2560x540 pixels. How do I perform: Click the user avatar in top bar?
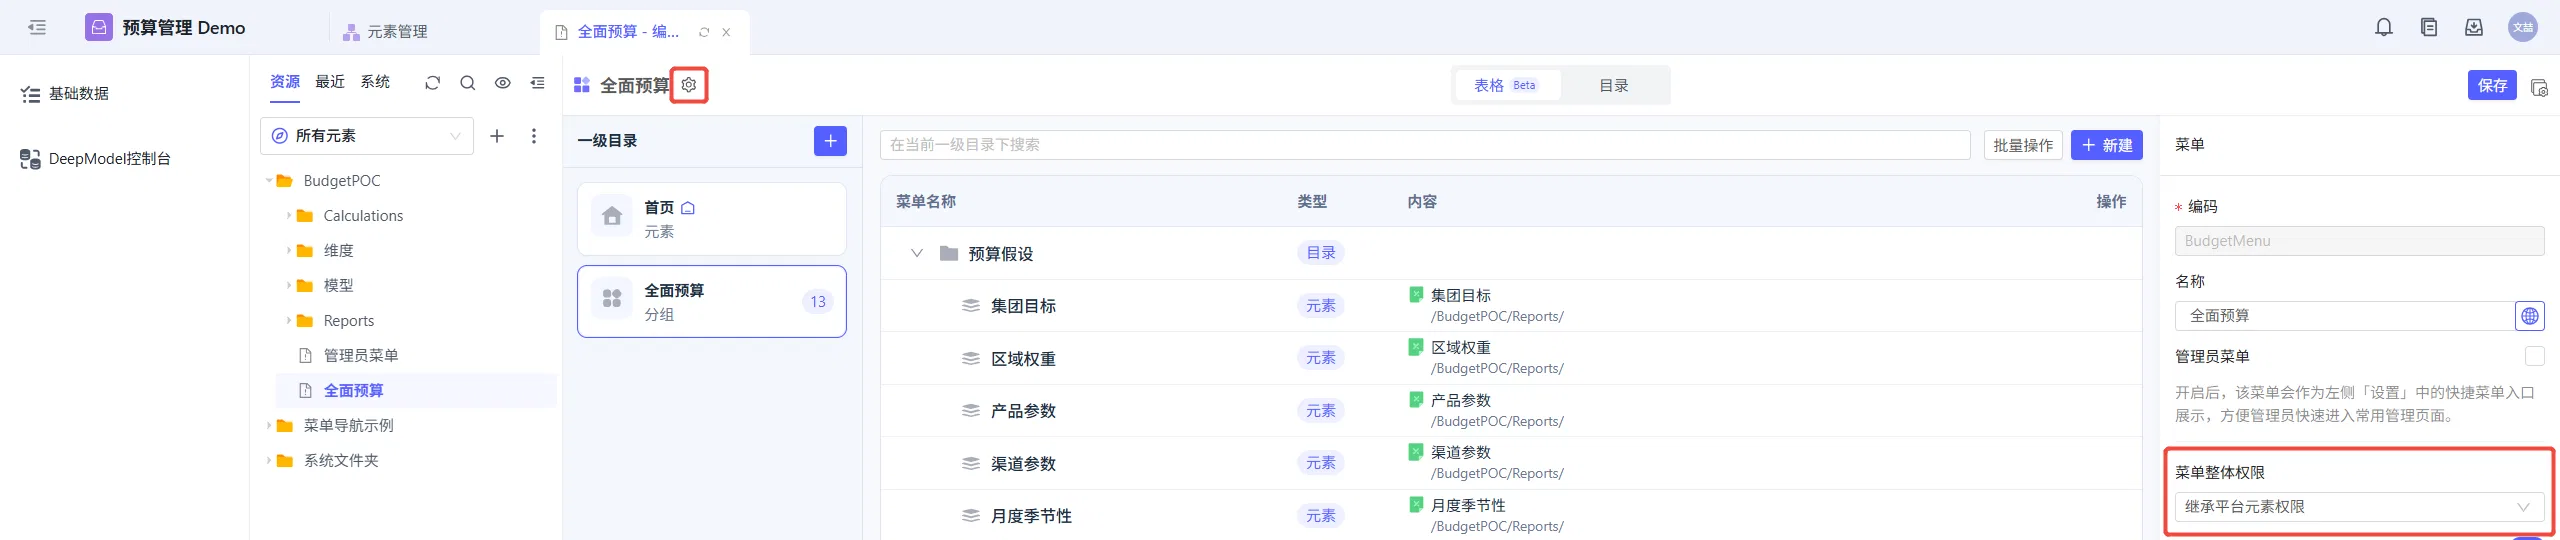point(2523,28)
